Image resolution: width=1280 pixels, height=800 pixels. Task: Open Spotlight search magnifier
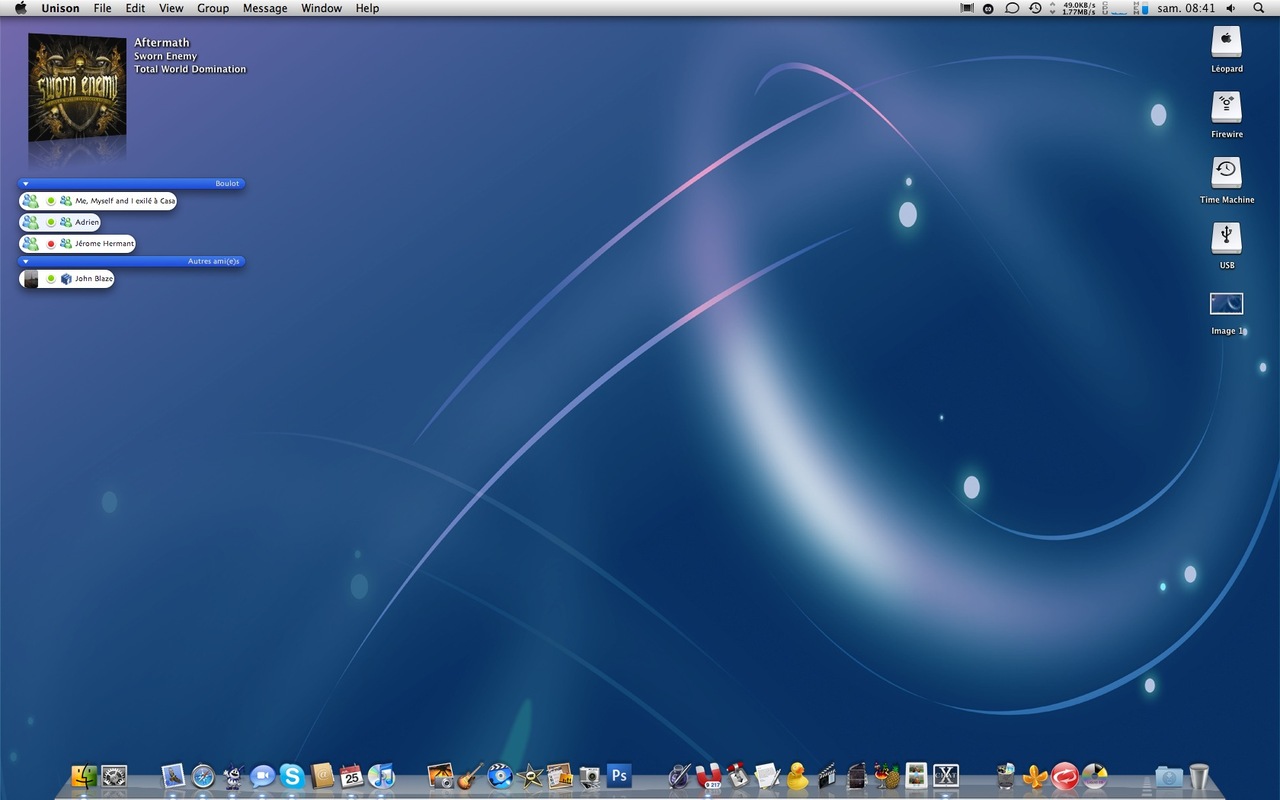tap(1258, 8)
